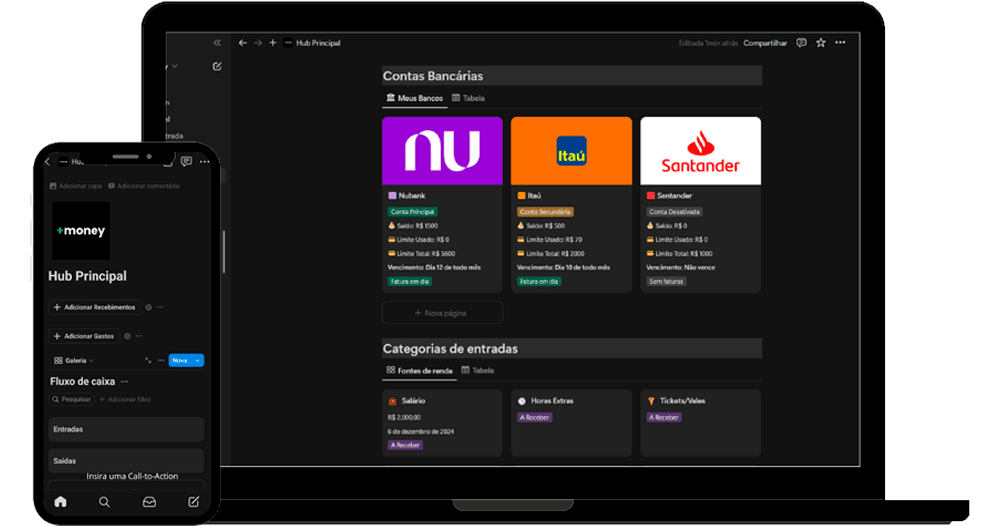This screenshot has height=526, width=1000.
Task: Tap the Inbox icon in phone bottom bar
Action: pyautogui.click(x=149, y=502)
